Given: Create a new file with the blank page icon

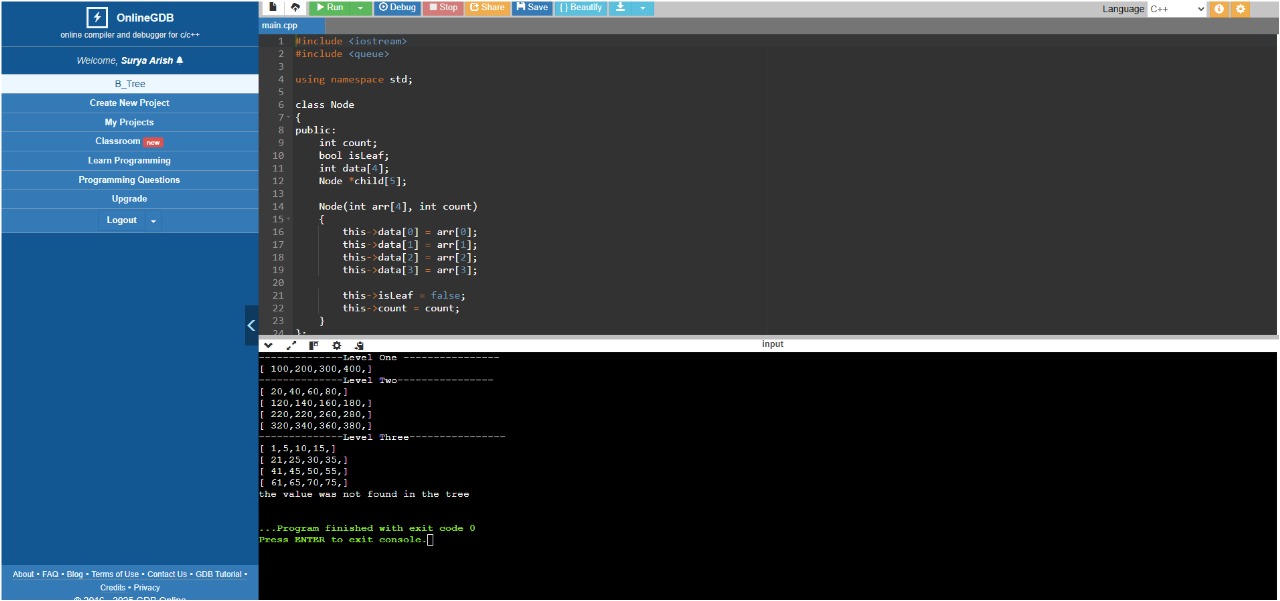Looking at the screenshot, I should pos(272,8).
